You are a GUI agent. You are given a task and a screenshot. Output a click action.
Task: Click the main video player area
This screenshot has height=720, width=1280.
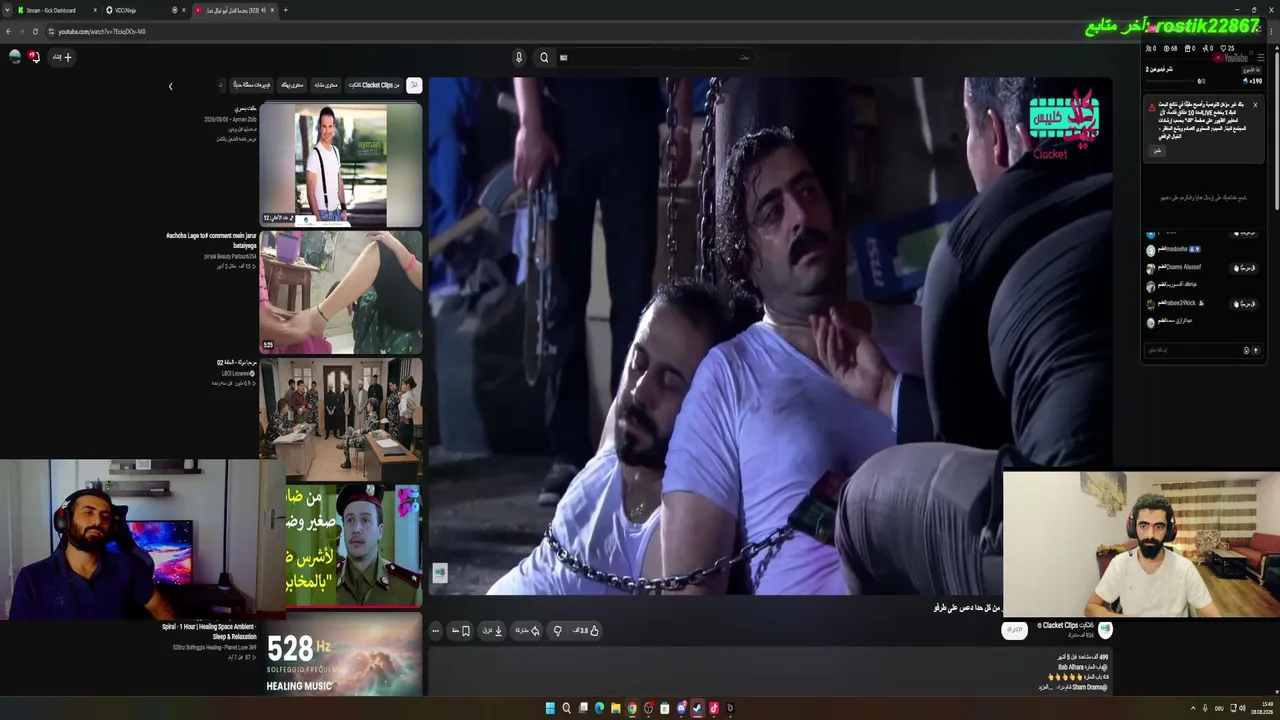(x=770, y=336)
